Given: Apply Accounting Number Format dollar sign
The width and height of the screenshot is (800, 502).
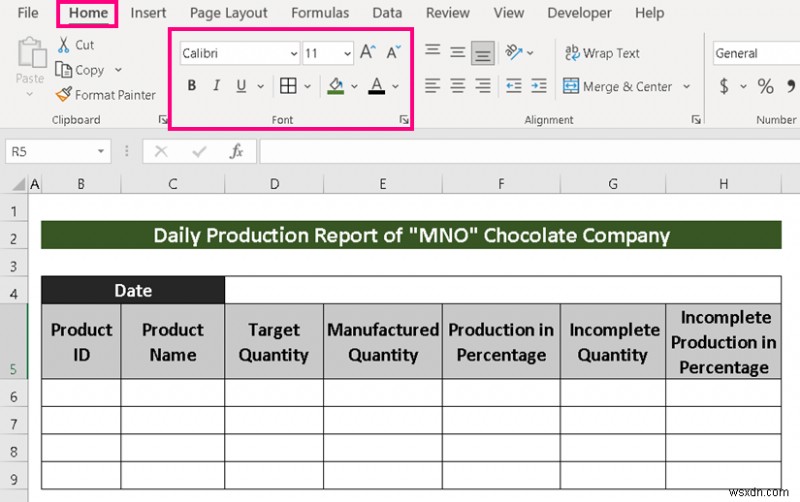Looking at the screenshot, I should [x=724, y=86].
